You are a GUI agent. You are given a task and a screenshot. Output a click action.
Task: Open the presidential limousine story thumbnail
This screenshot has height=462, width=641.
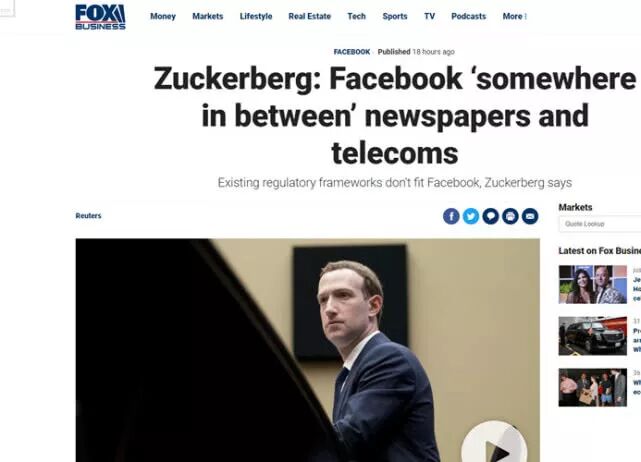coord(592,336)
